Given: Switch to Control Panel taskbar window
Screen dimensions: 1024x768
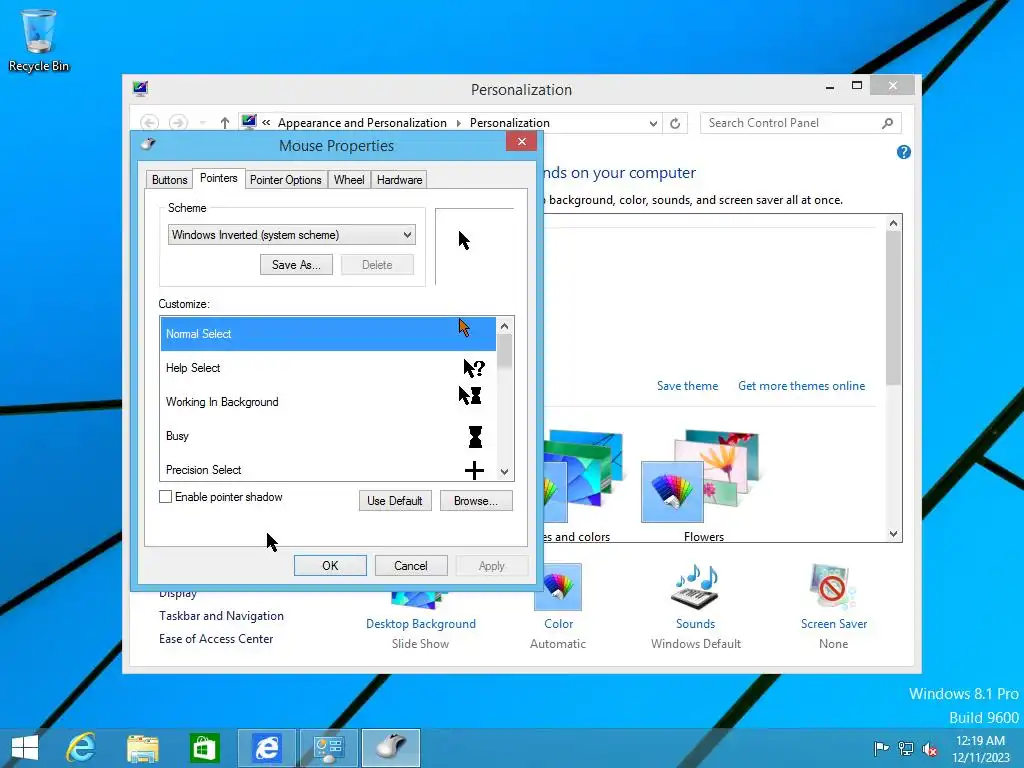Looking at the screenshot, I should pos(328,748).
